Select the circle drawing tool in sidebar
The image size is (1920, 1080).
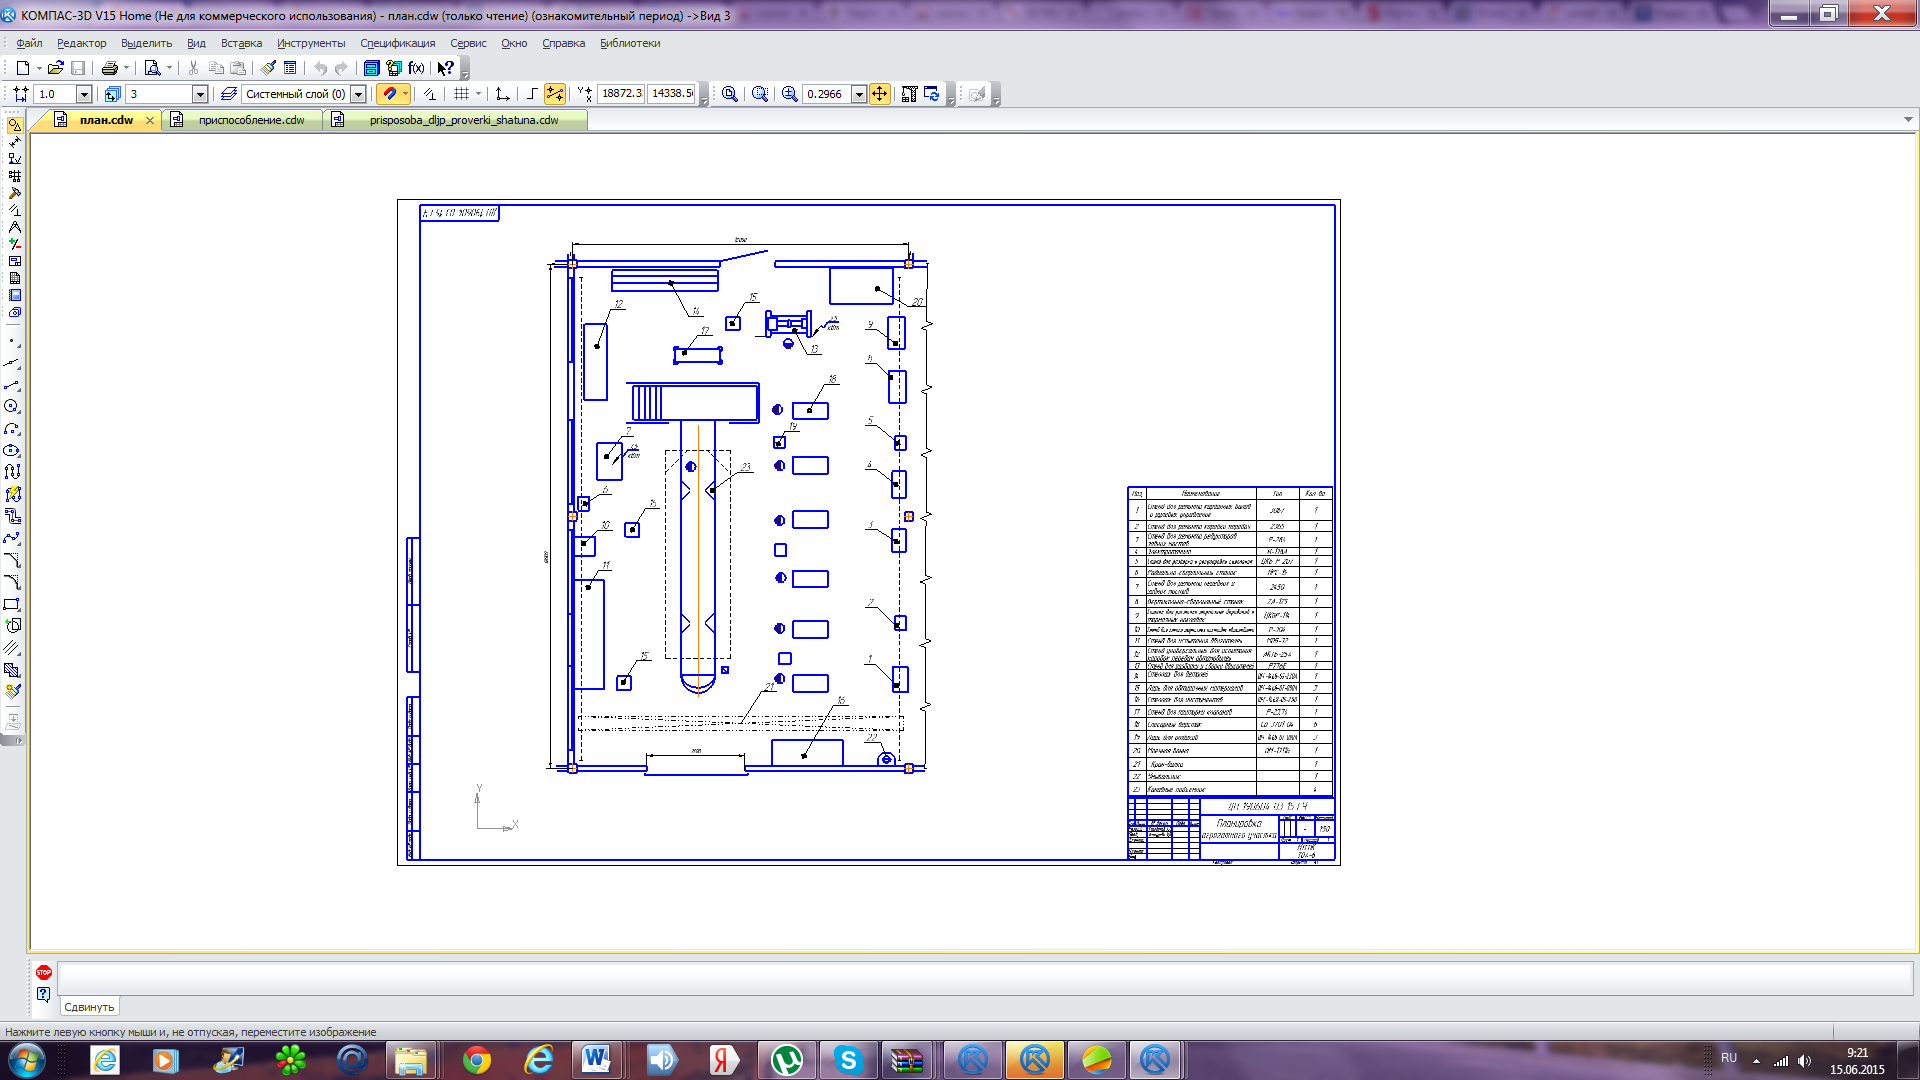point(12,406)
